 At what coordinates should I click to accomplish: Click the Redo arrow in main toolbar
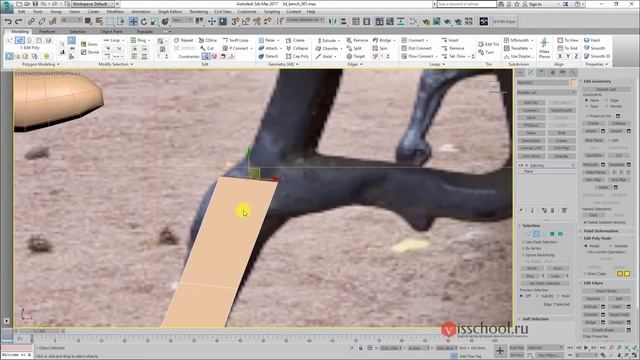pyautogui.click(x=18, y=21)
